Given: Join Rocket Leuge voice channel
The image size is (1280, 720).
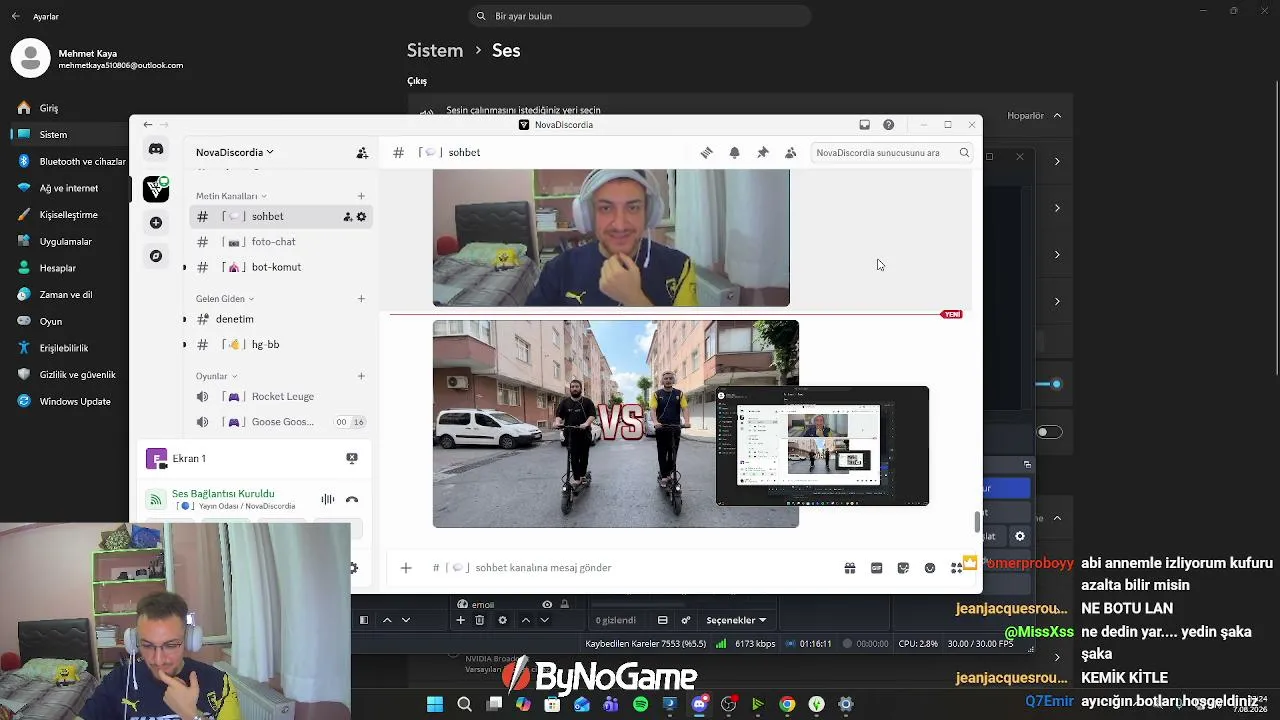Looking at the screenshot, I should (x=281, y=397).
